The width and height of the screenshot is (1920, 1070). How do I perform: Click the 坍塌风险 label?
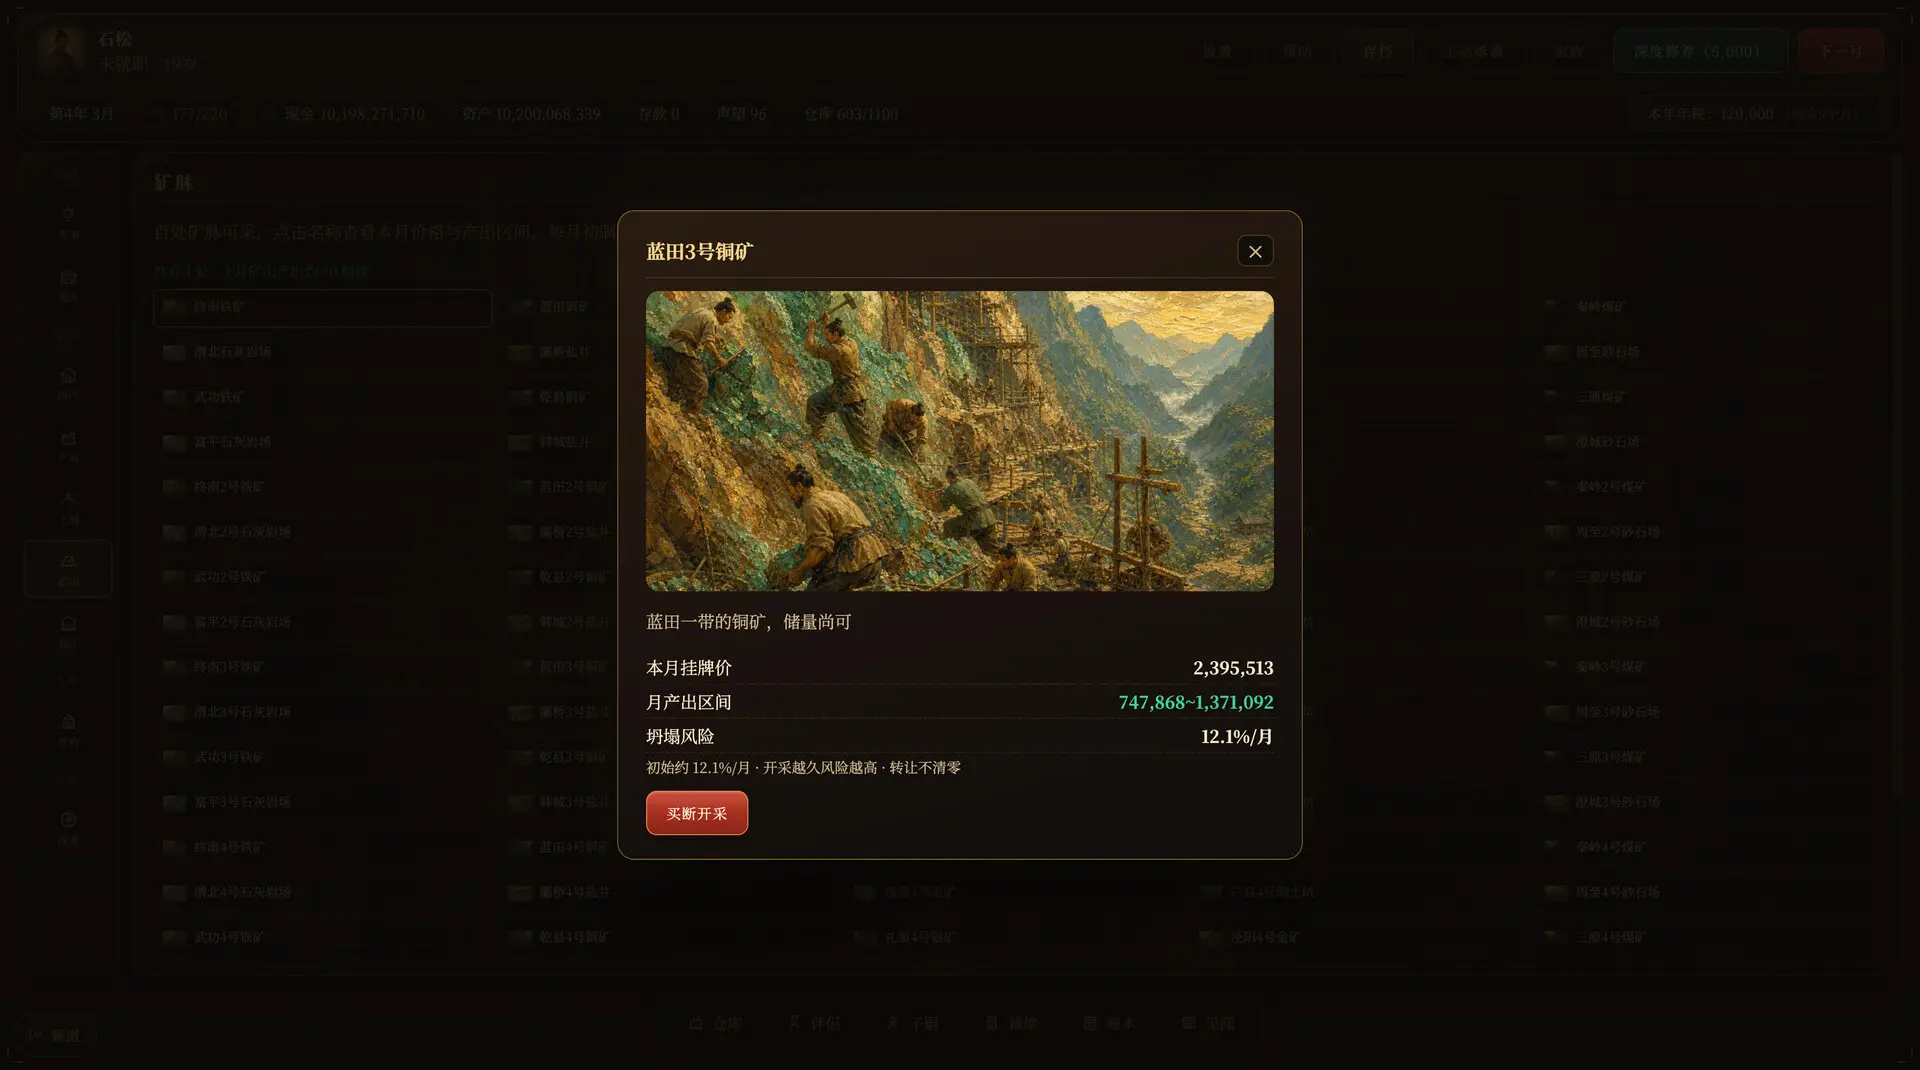(680, 737)
